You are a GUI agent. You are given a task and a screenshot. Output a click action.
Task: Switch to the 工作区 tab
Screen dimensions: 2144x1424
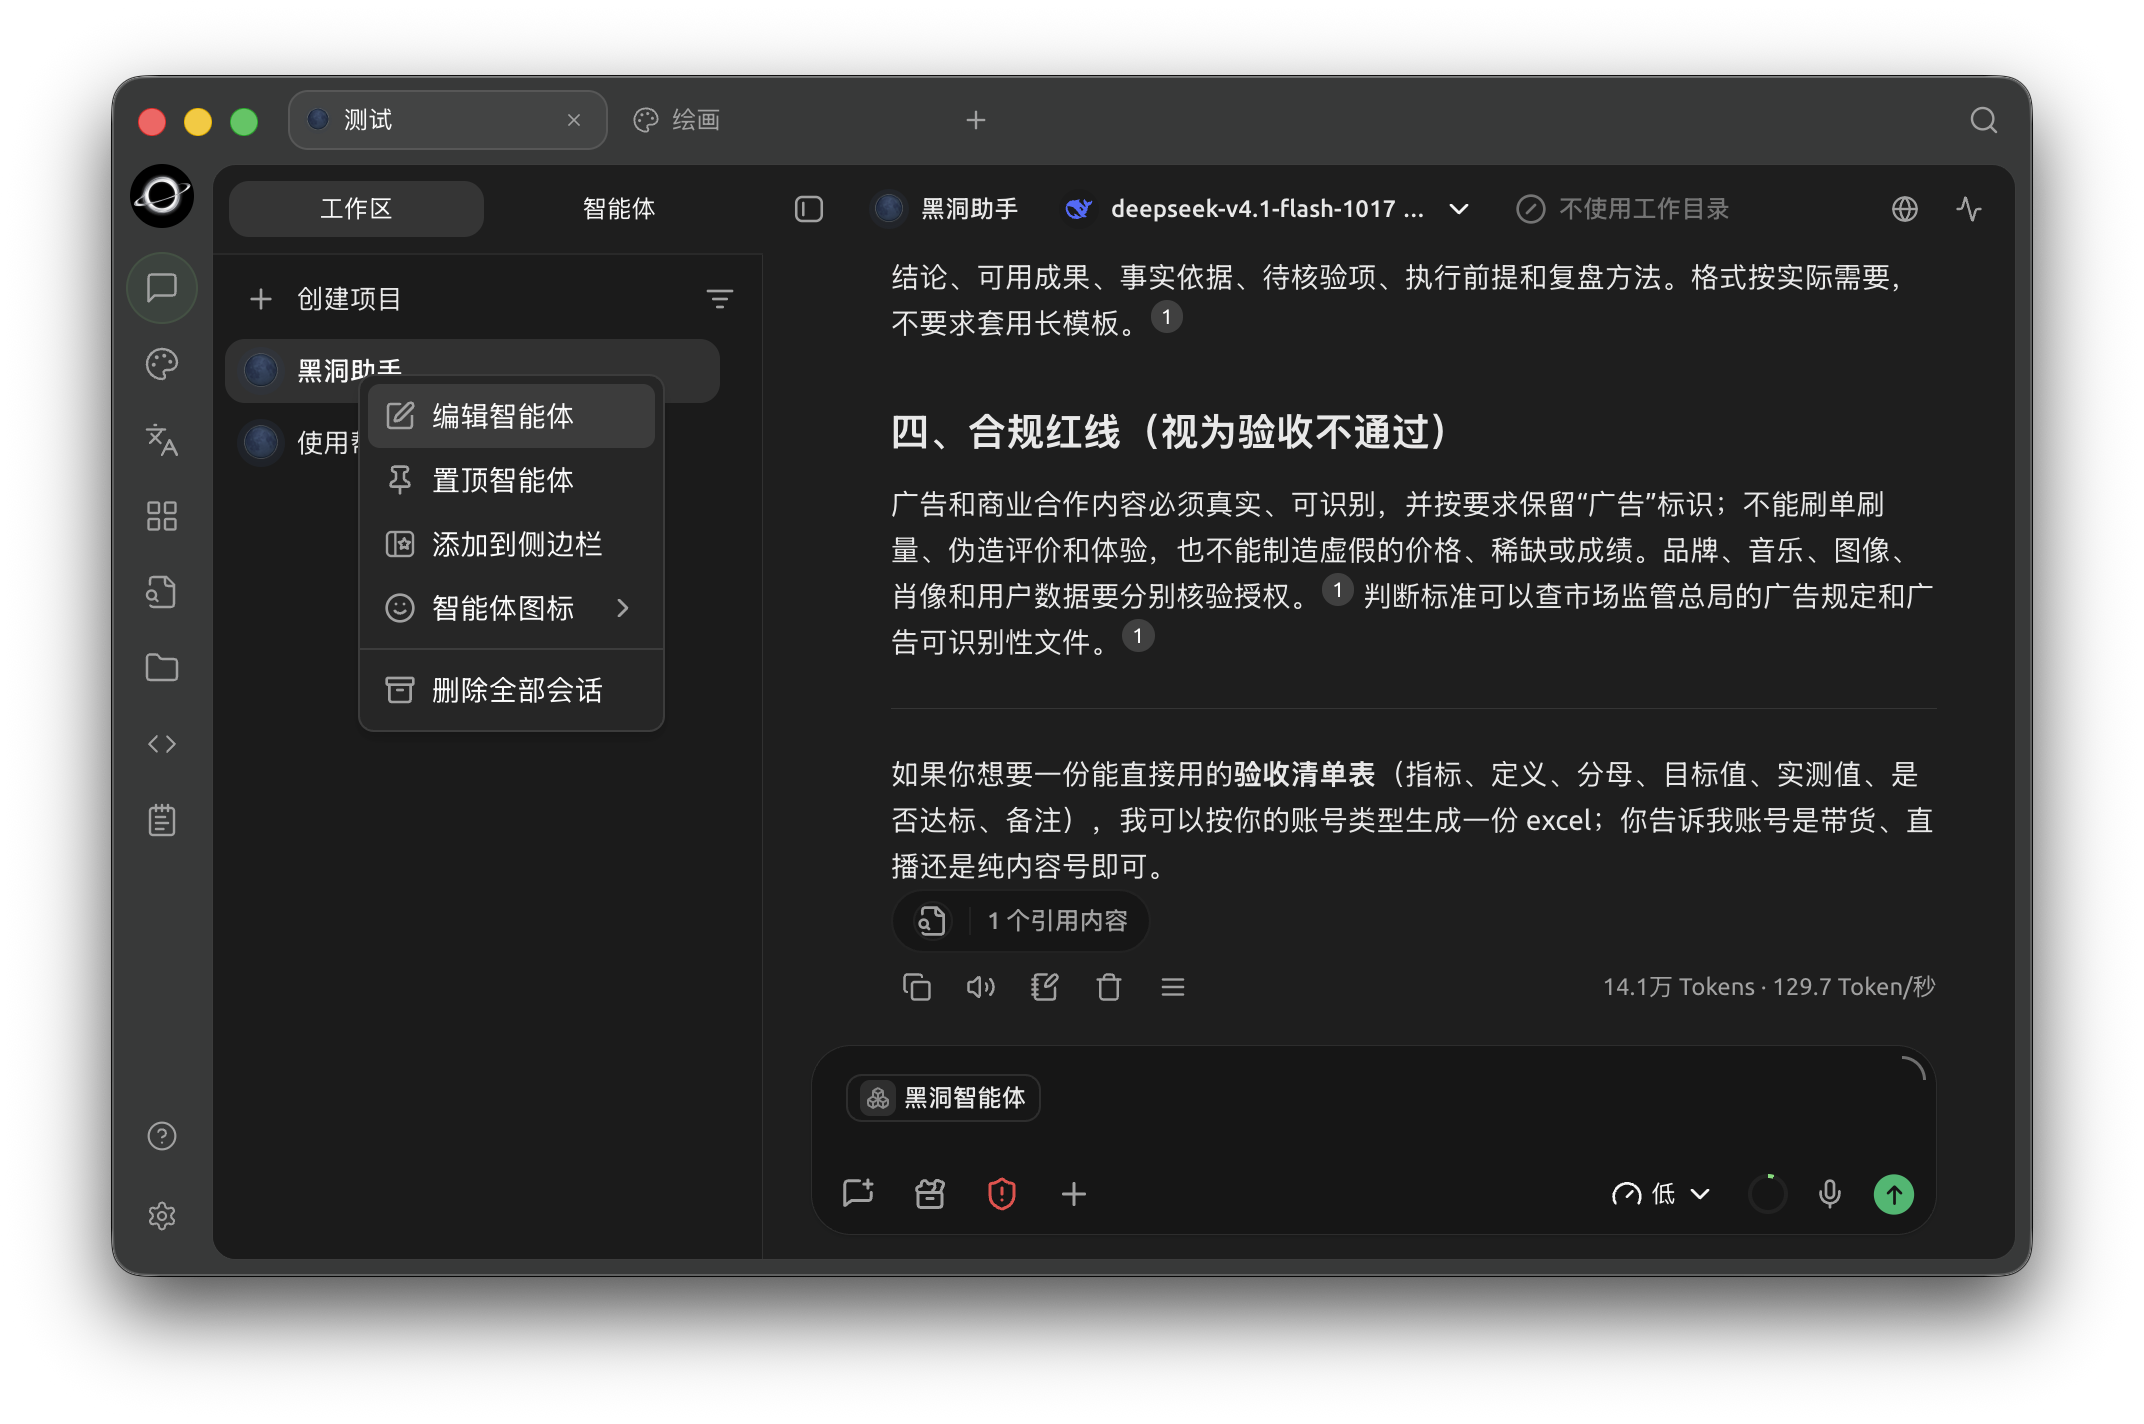click(356, 208)
